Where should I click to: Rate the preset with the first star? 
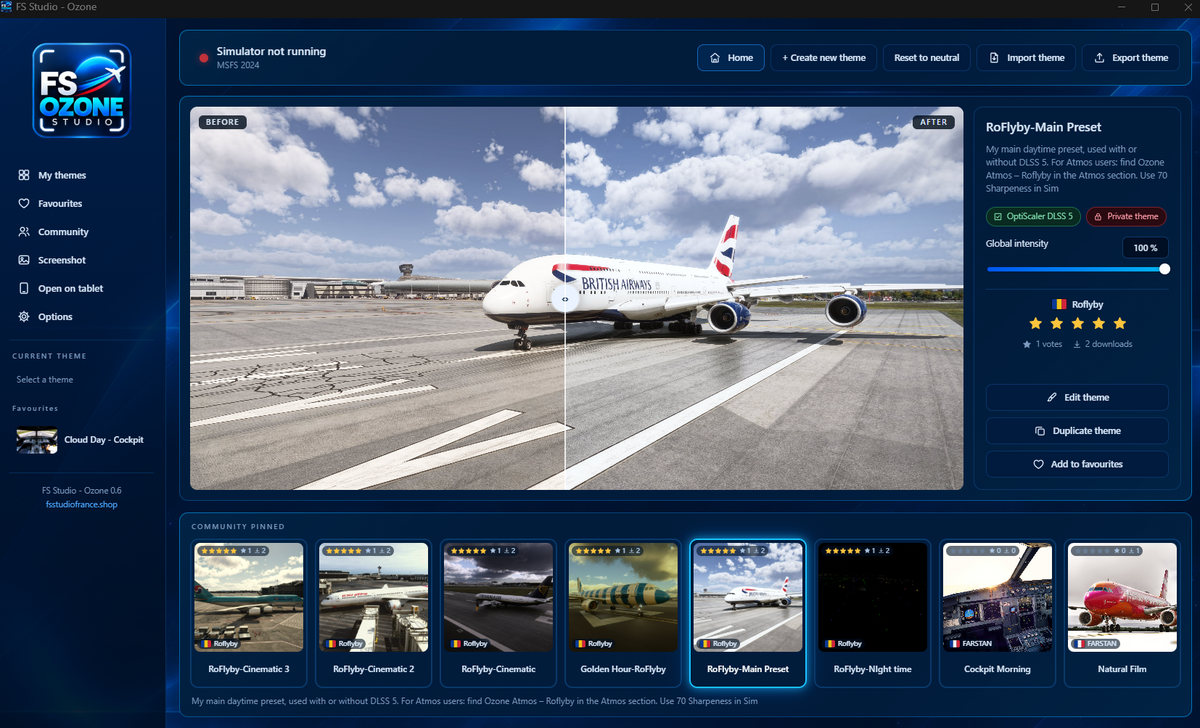pos(1035,323)
